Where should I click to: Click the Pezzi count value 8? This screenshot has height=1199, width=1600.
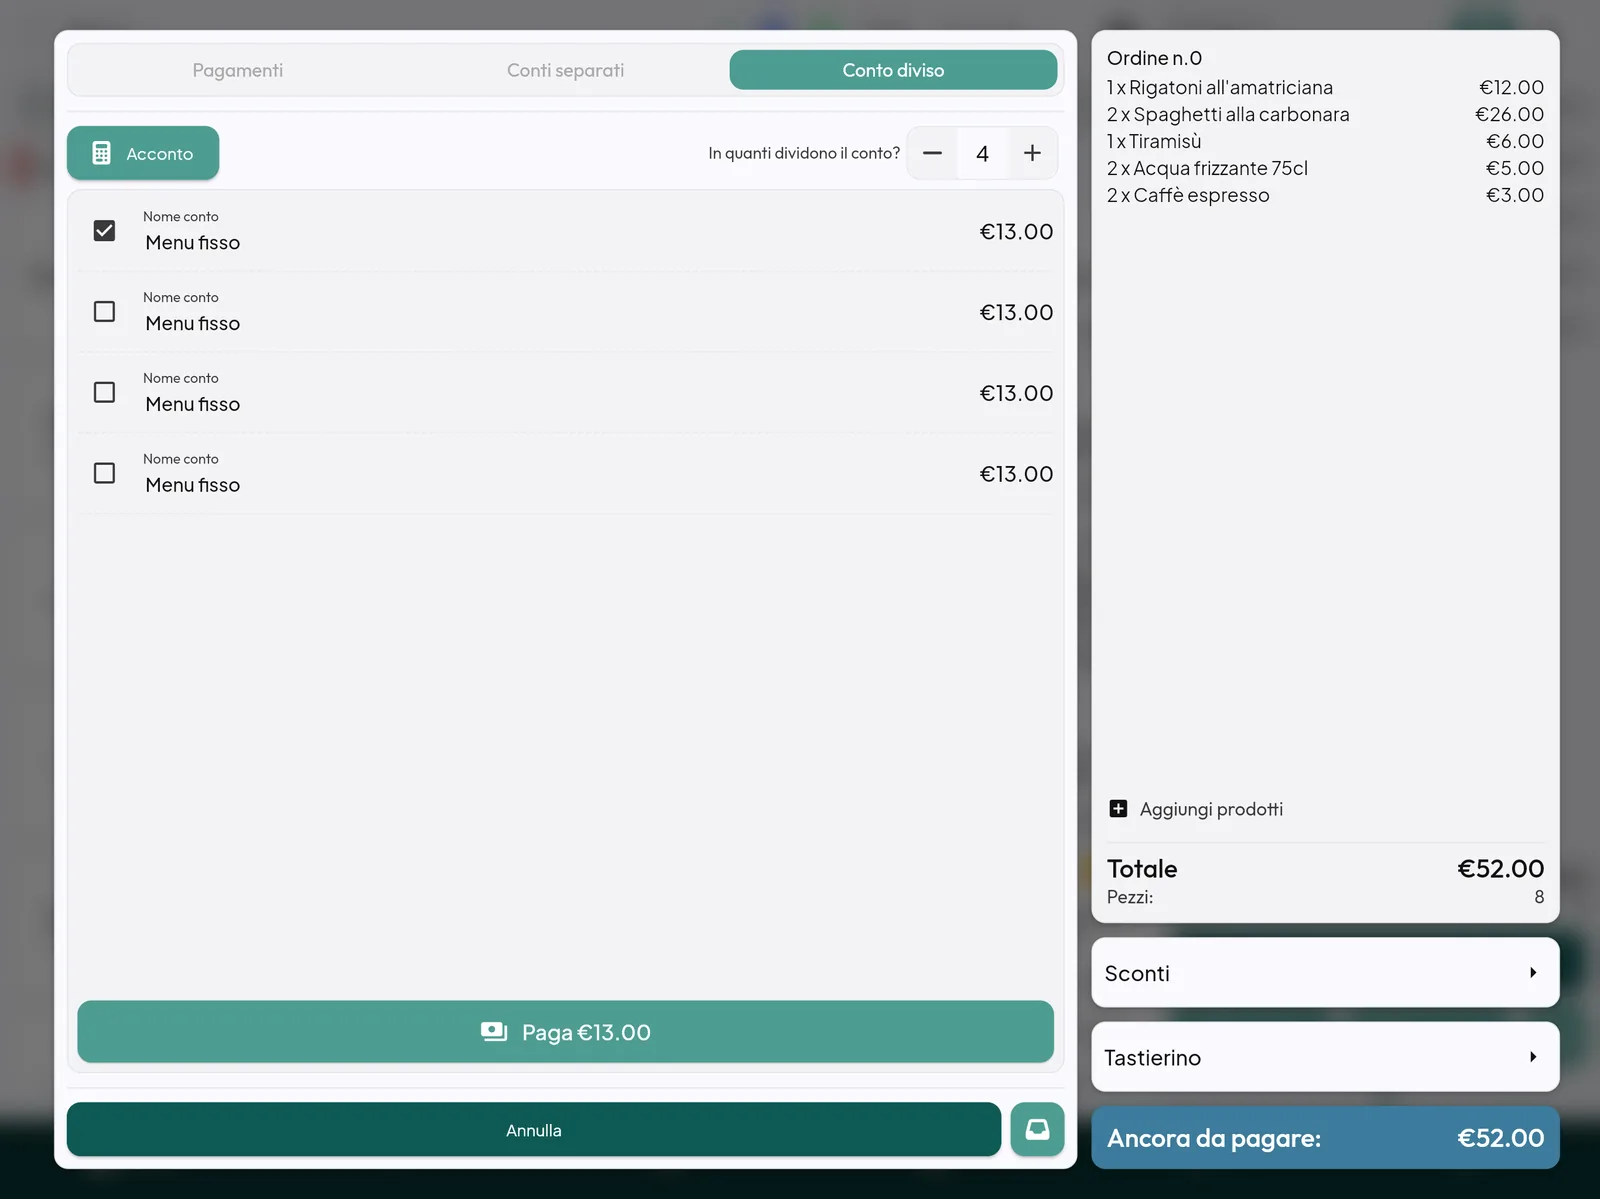click(1539, 897)
